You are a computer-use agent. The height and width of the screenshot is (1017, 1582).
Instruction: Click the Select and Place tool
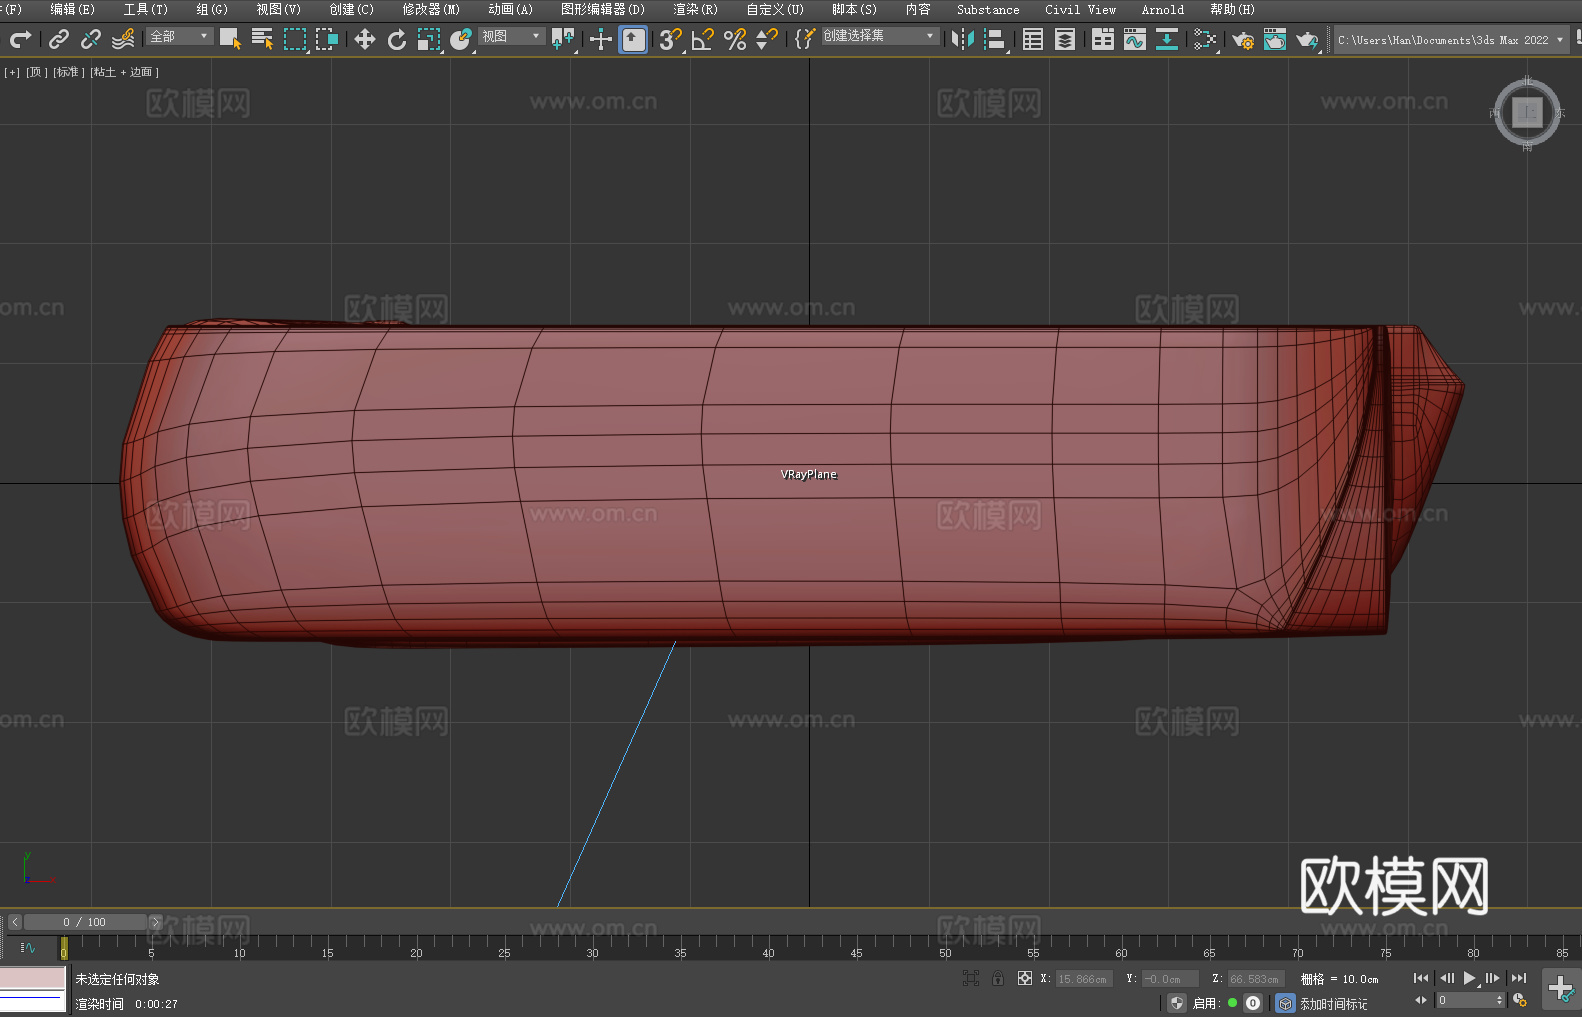tap(461, 39)
